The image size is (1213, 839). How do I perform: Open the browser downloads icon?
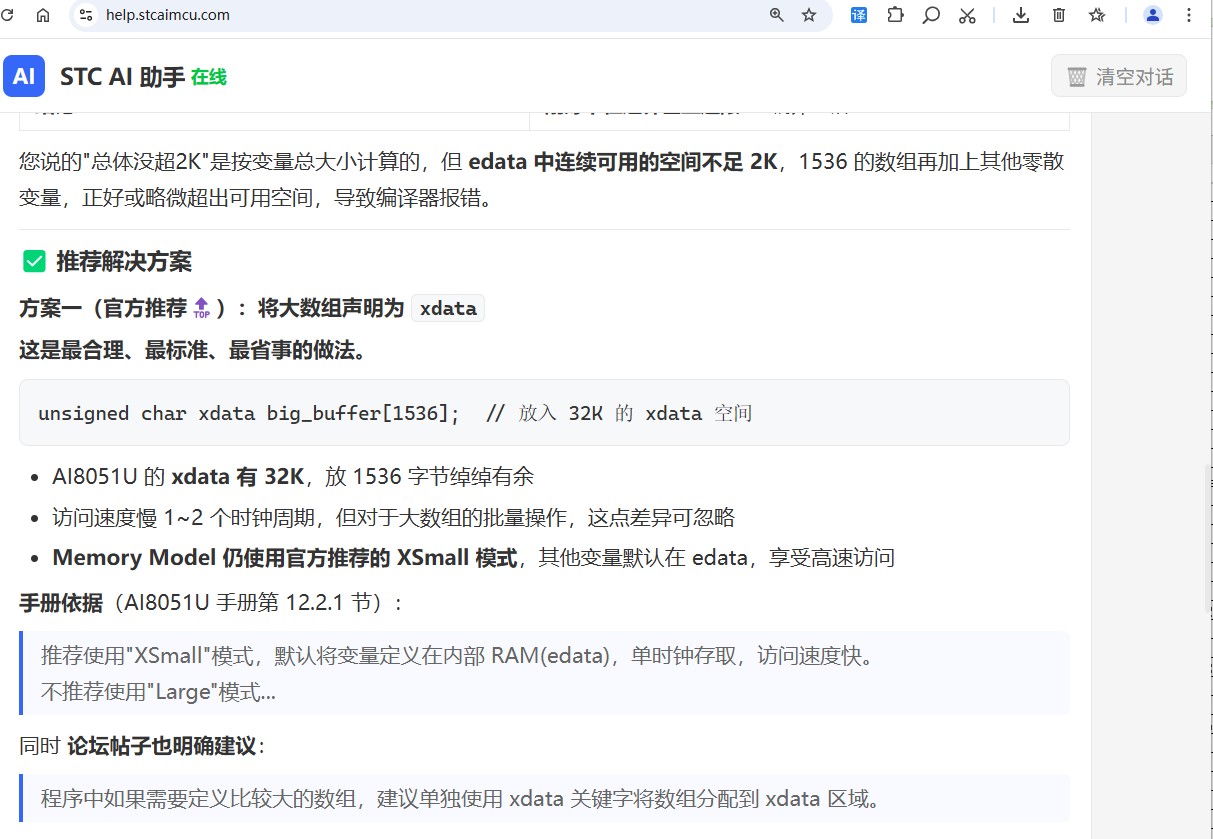[x=1021, y=15]
